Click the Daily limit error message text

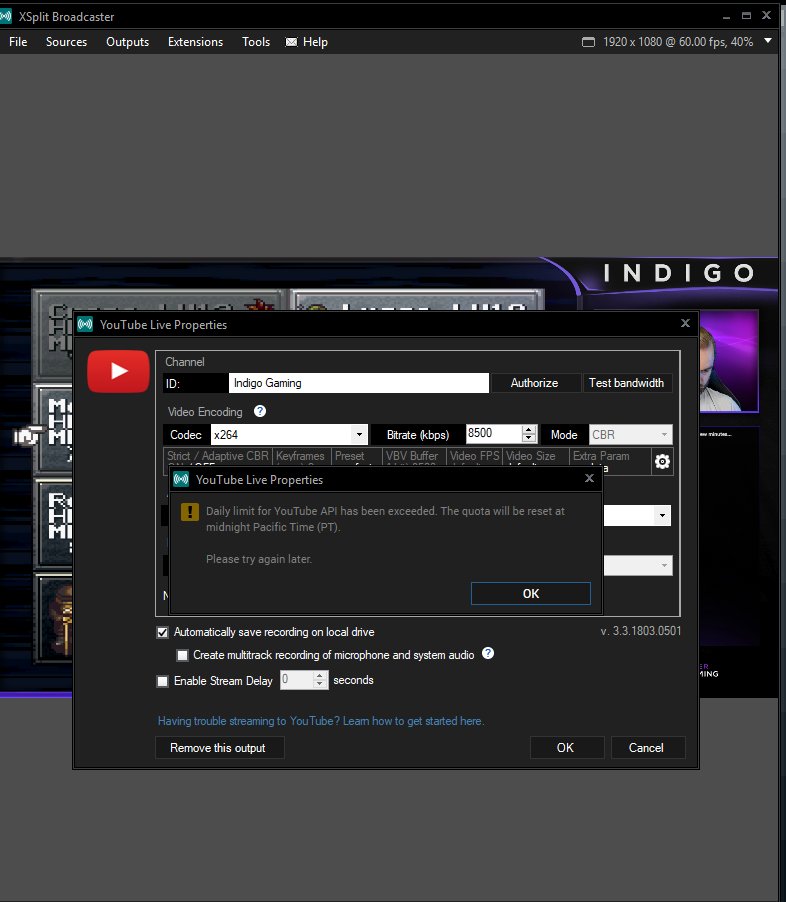pyautogui.click(x=385, y=519)
